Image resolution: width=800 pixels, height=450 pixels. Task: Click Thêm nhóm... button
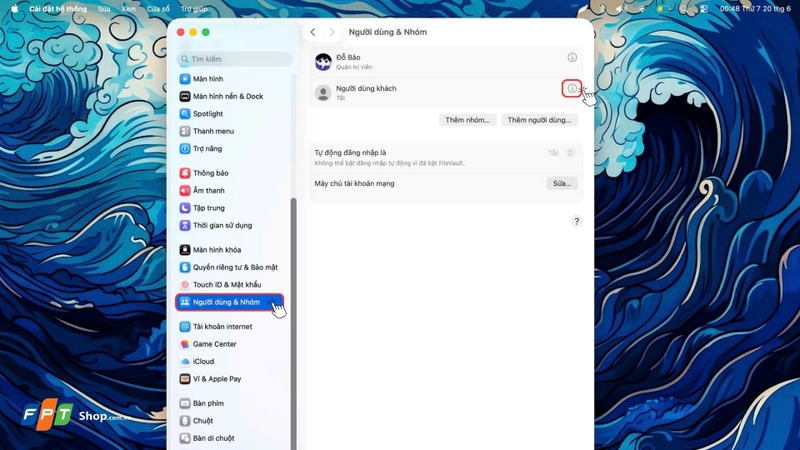[x=467, y=120]
